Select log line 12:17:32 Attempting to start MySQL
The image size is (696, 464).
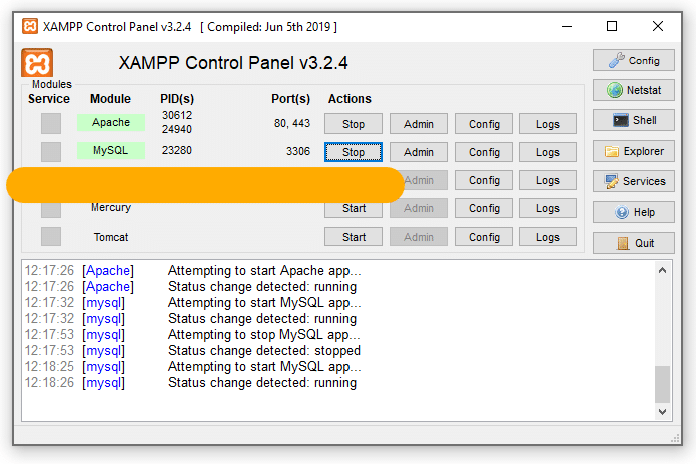(193, 302)
